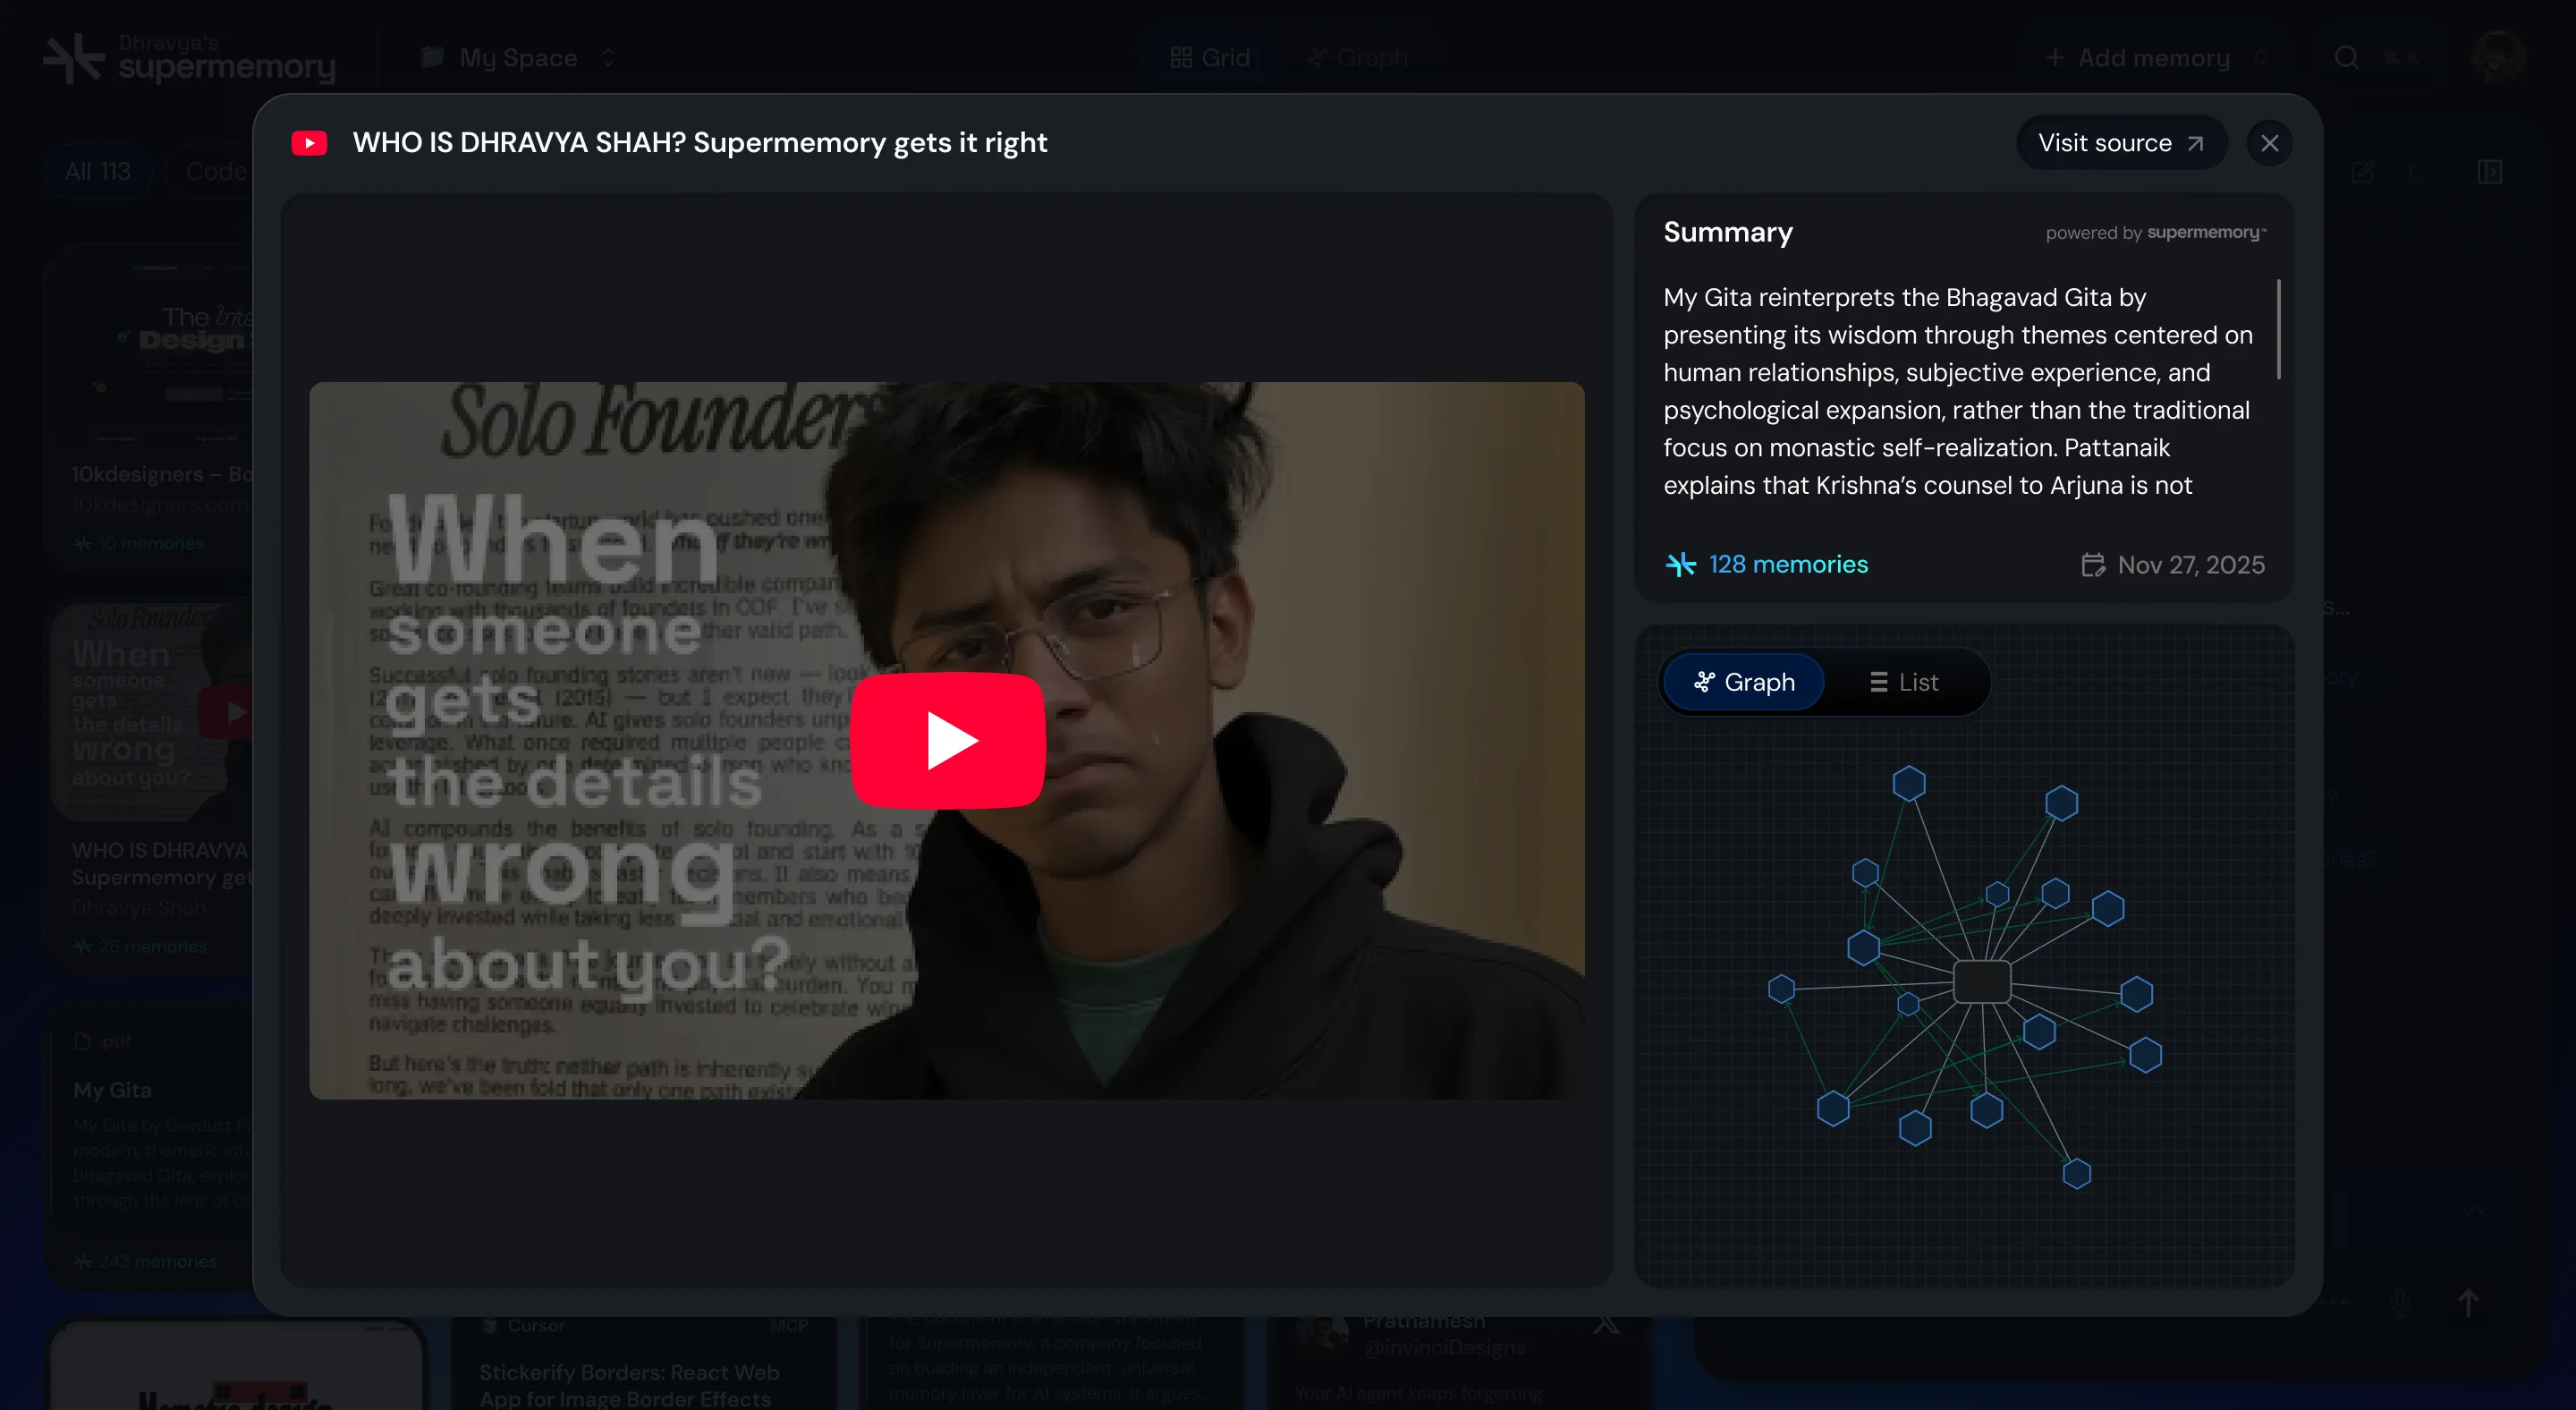Select the bottom-right hexagon node in the graph
The width and height of the screenshot is (2576, 1410).
[x=2076, y=1173]
